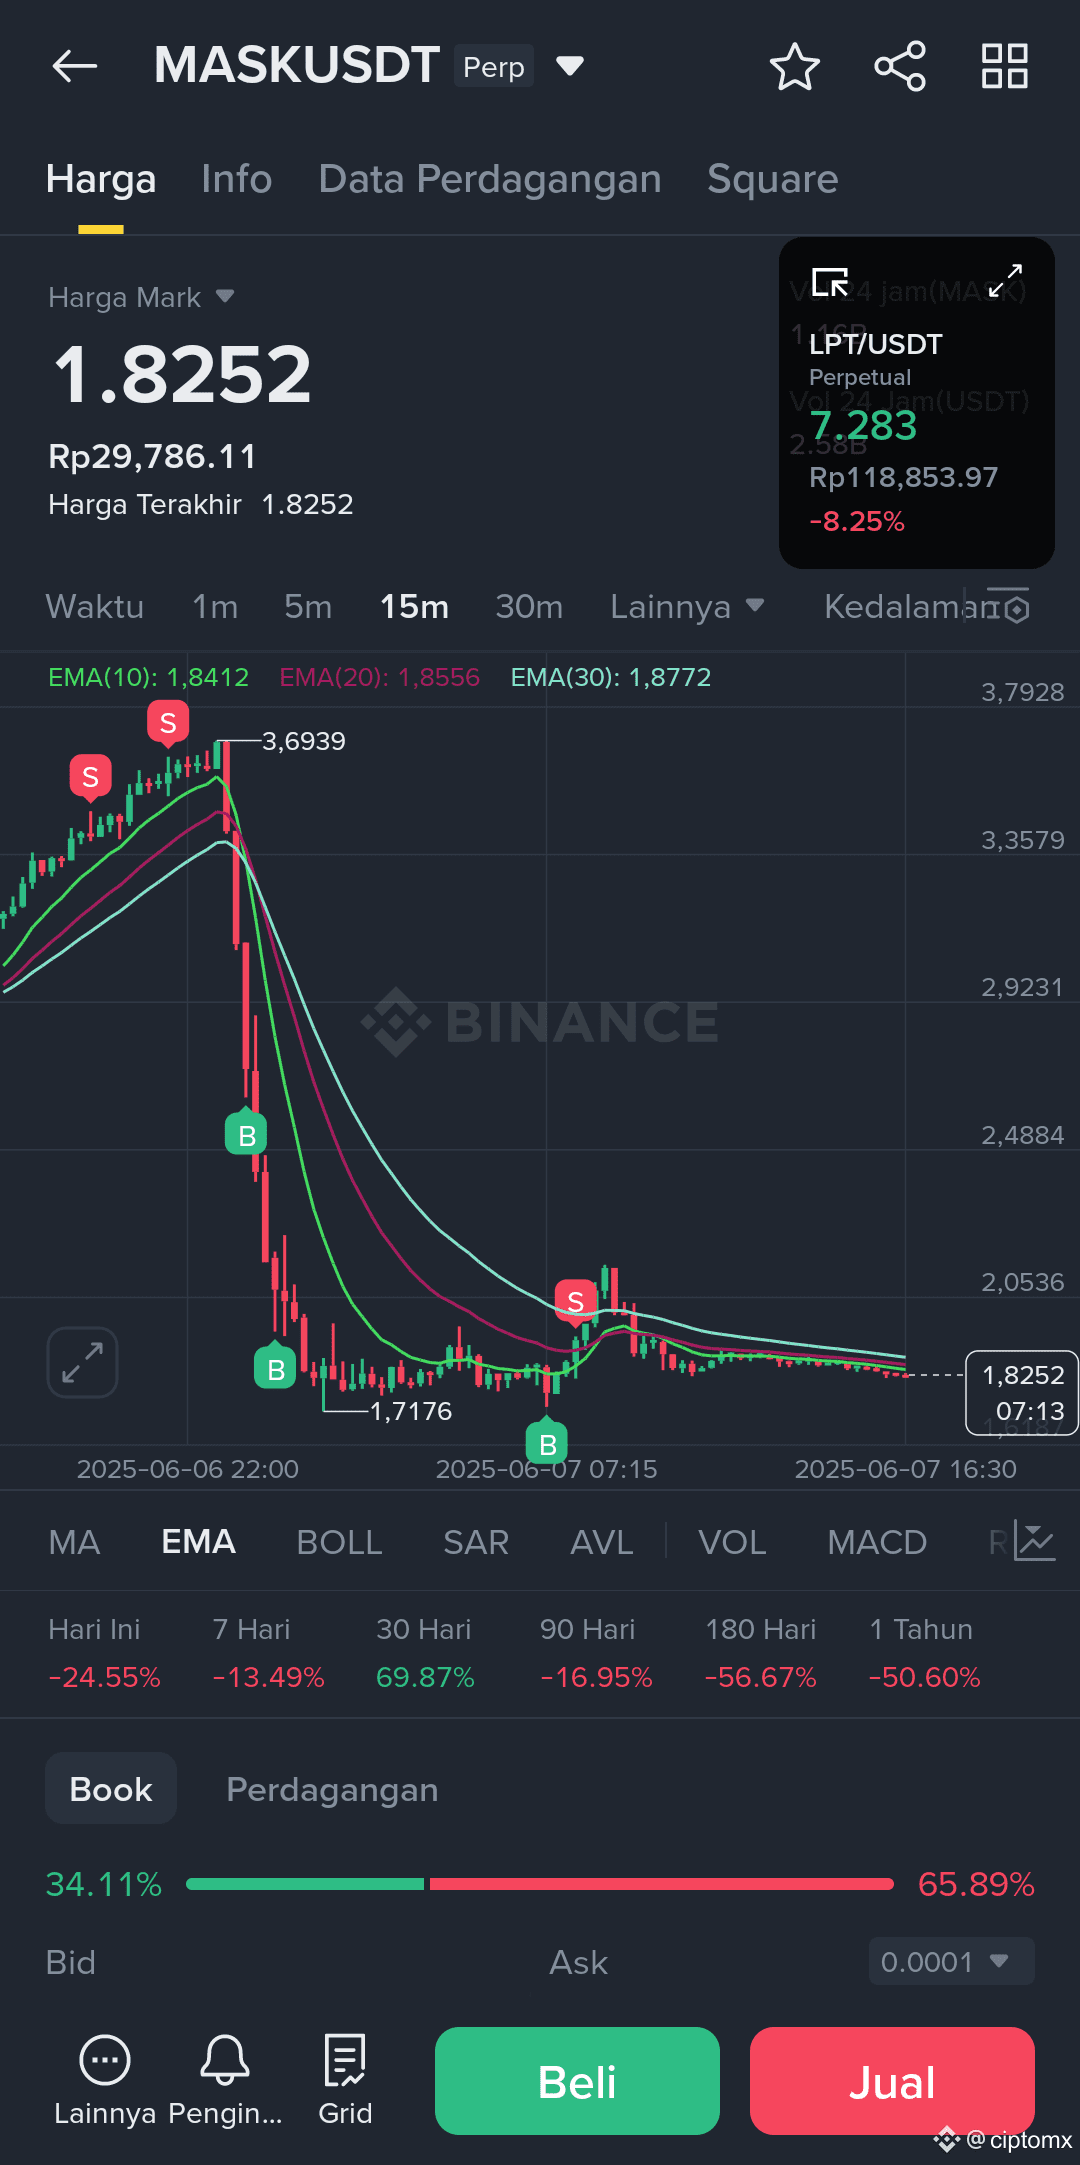Tap the green Beli button

577,2081
